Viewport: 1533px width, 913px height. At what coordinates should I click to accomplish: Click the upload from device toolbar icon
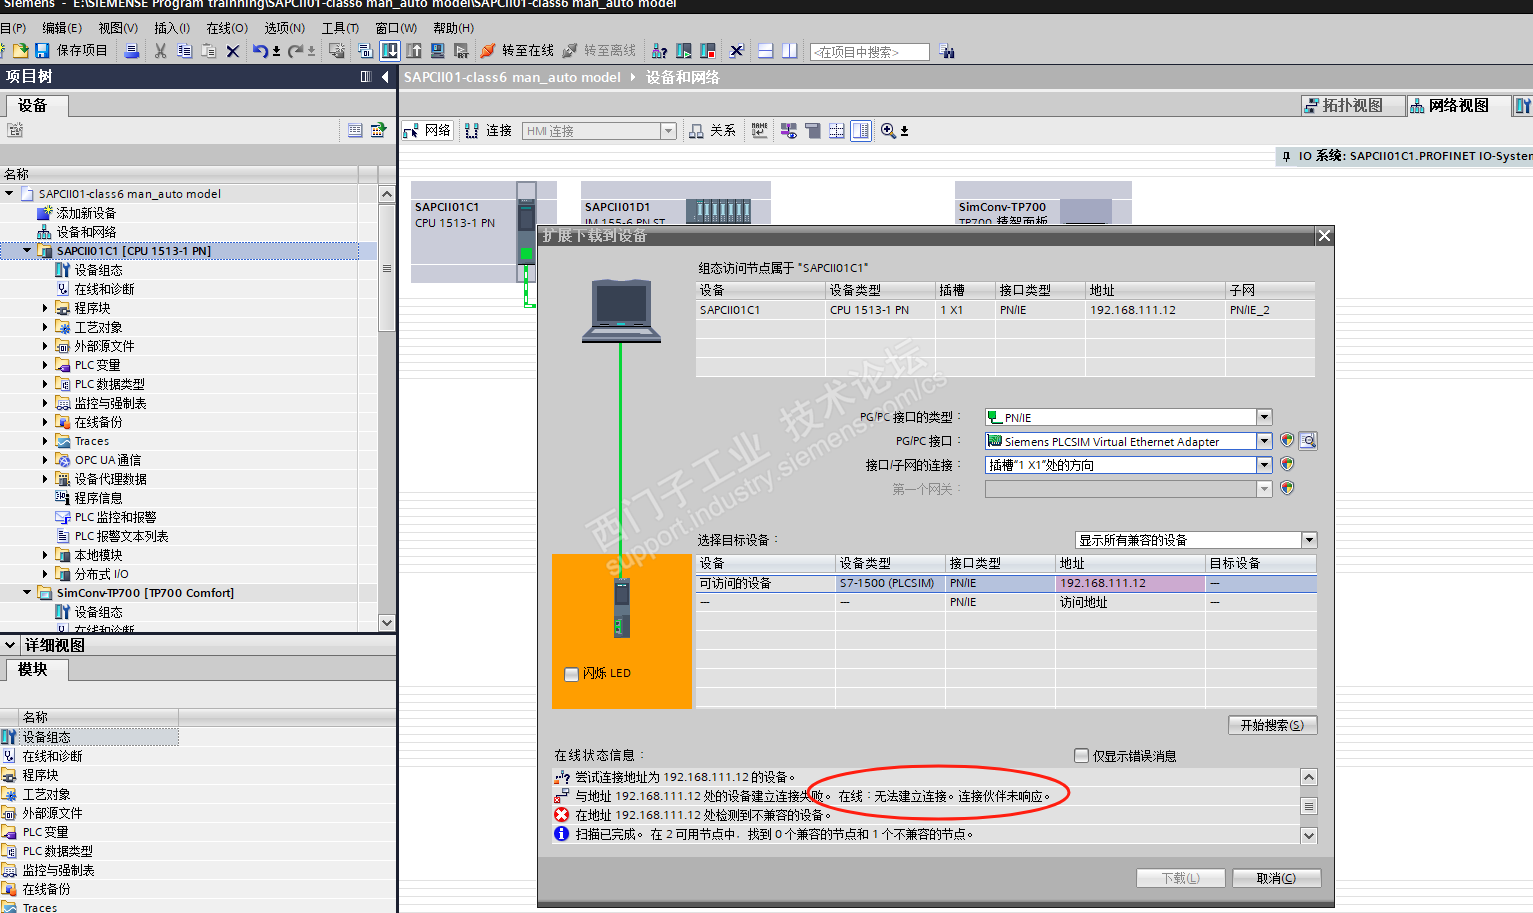point(413,51)
